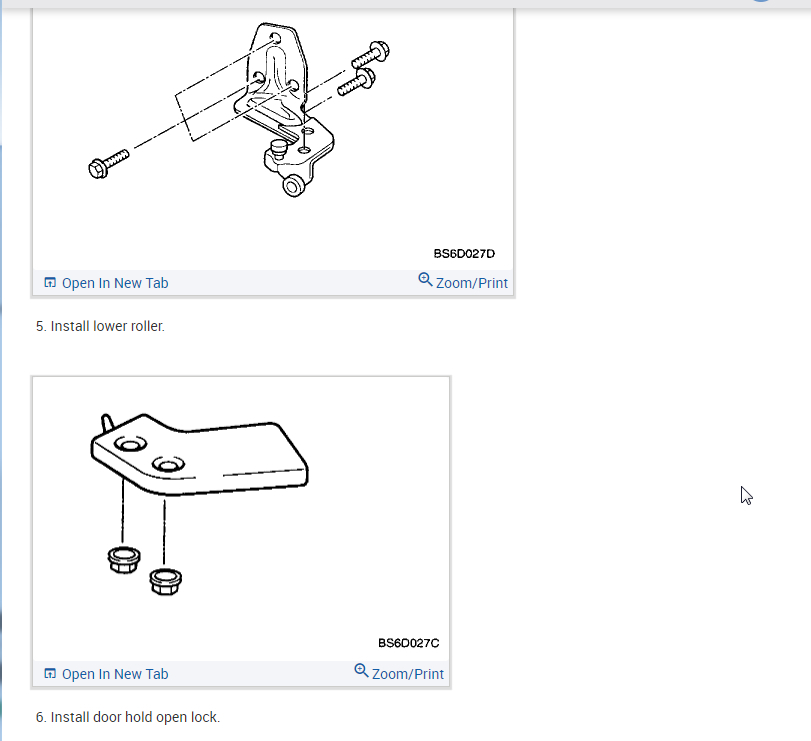Click the single bolt at roller diagram's lower left
The image size is (811, 741).
108,164
